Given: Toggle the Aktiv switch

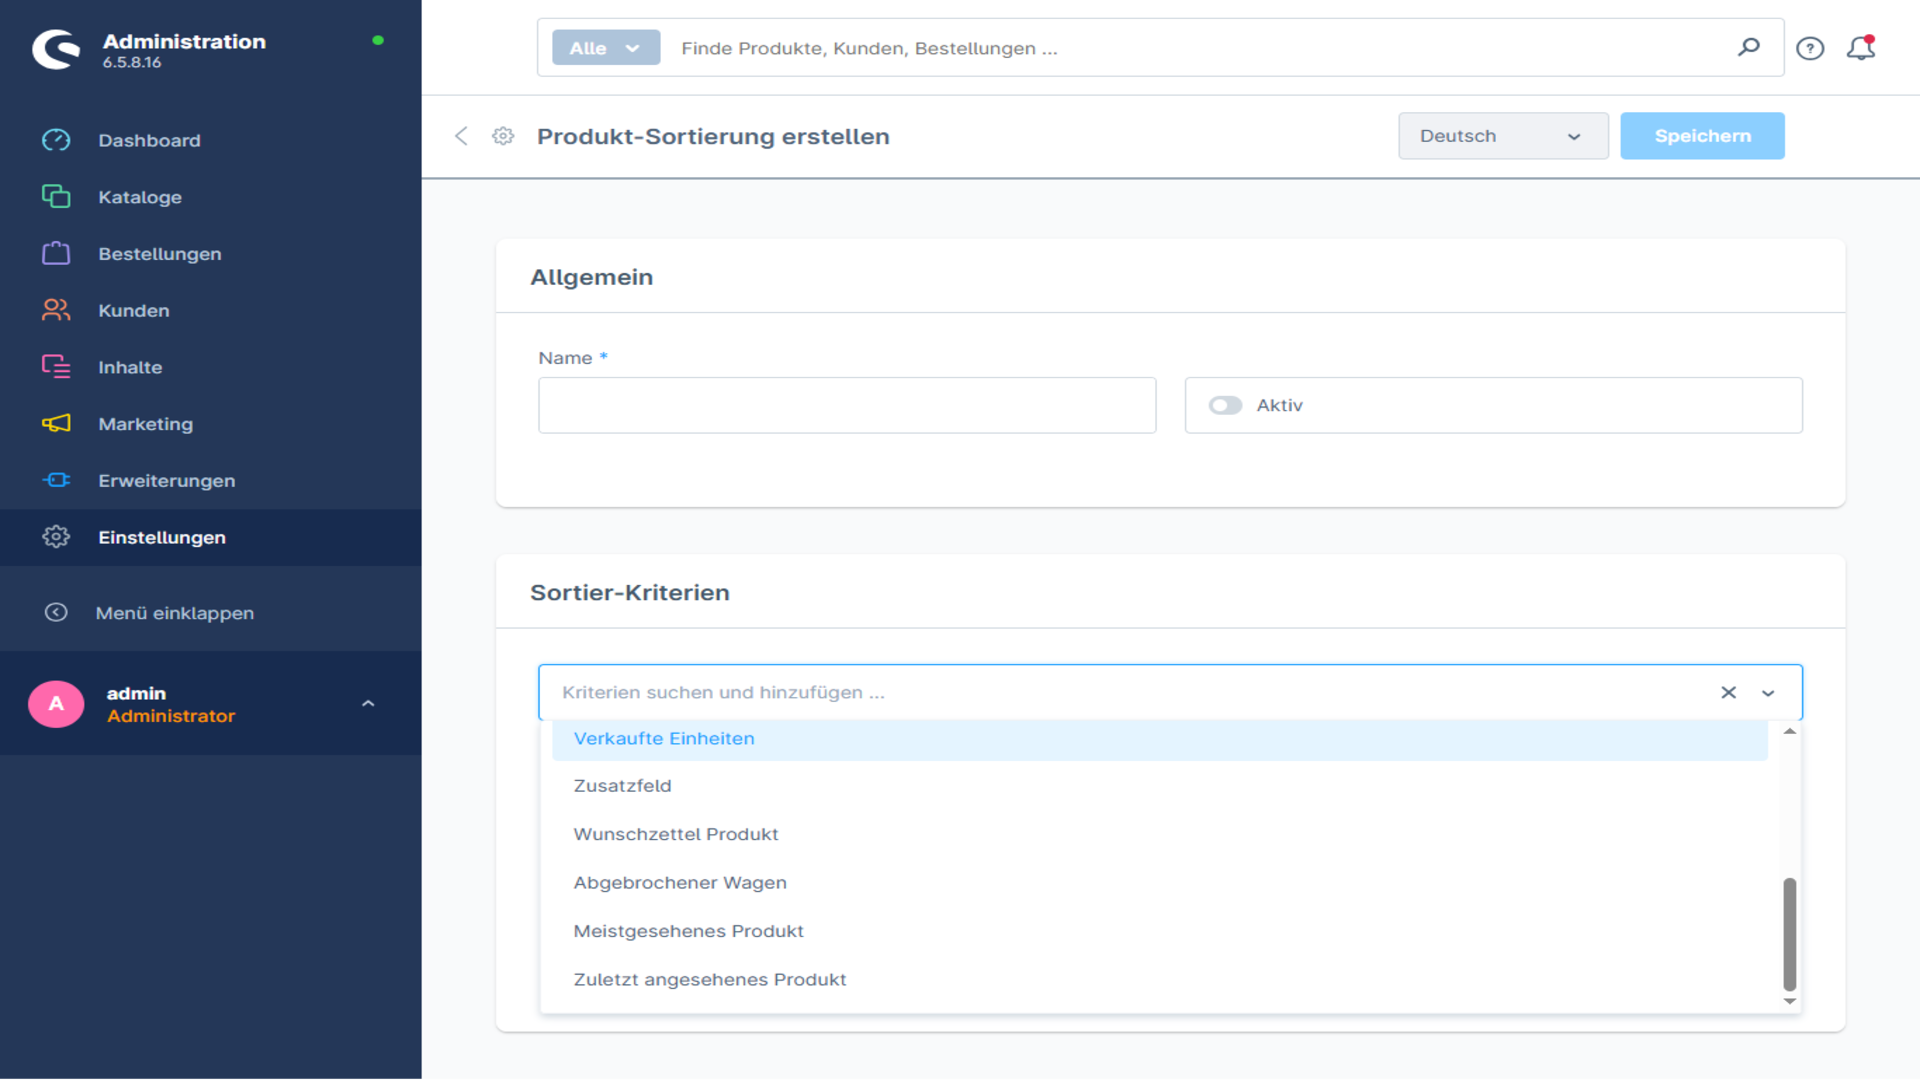Looking at the screenshot, I should pos(1225,405).
